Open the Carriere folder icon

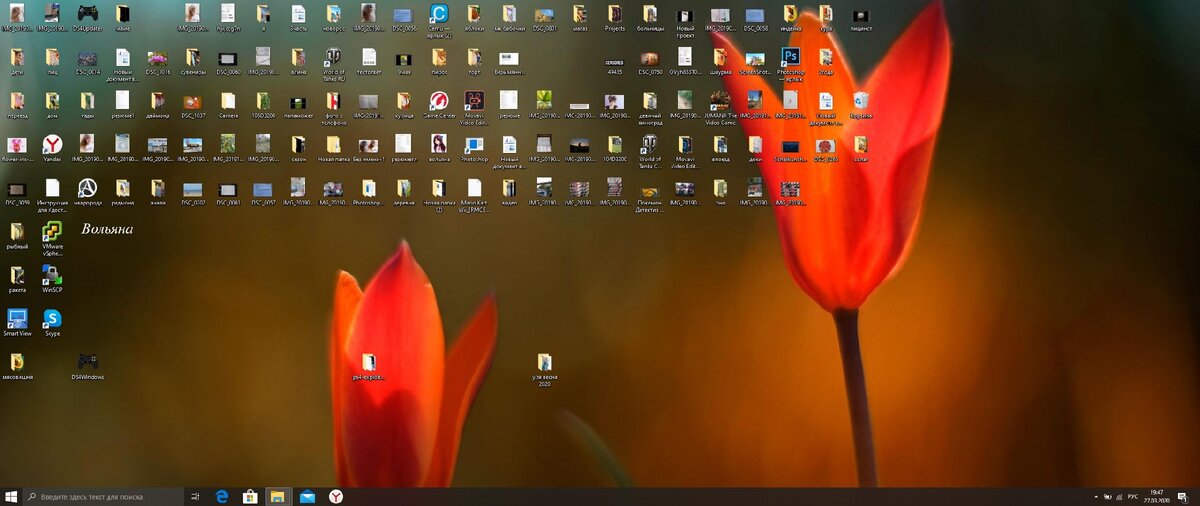click(x=228, y=103)
